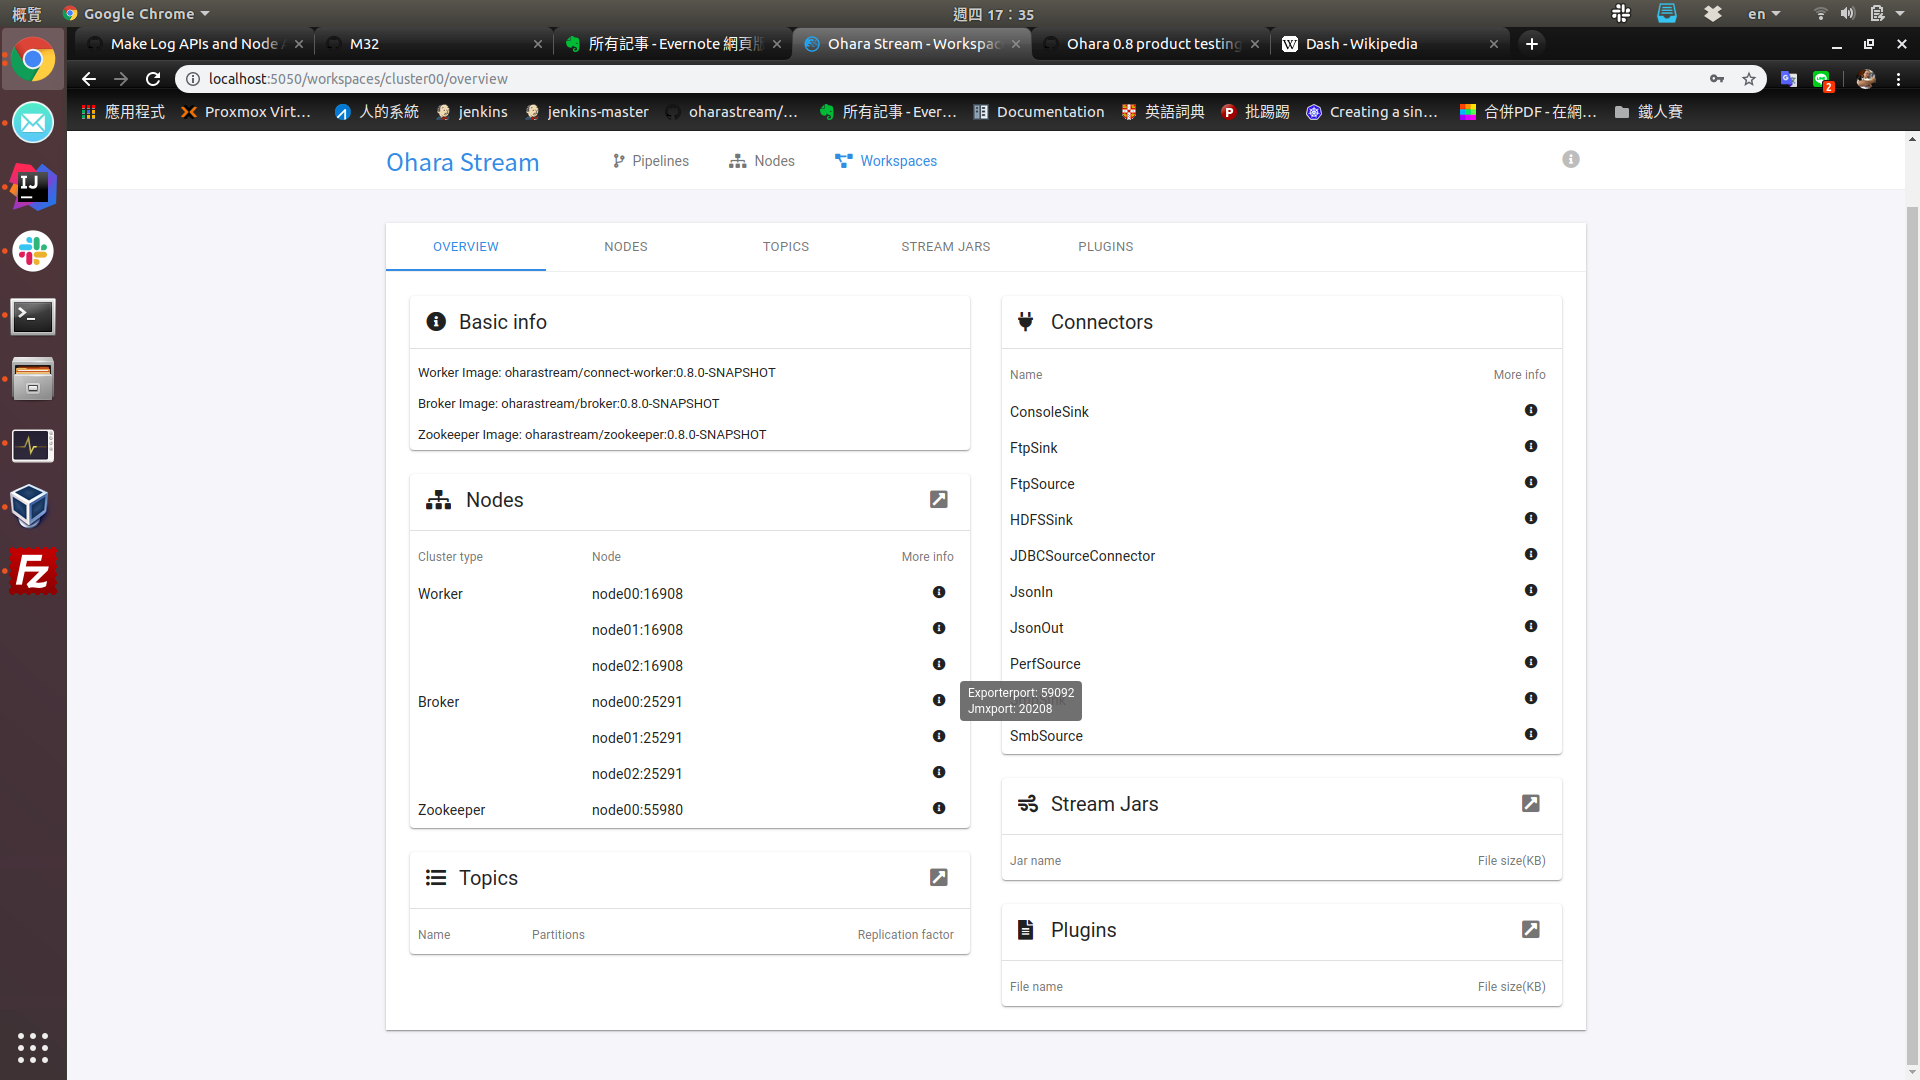
Task: Switch to Ohara 0.8 product testing tab
Action: (x=1151, y=44)
